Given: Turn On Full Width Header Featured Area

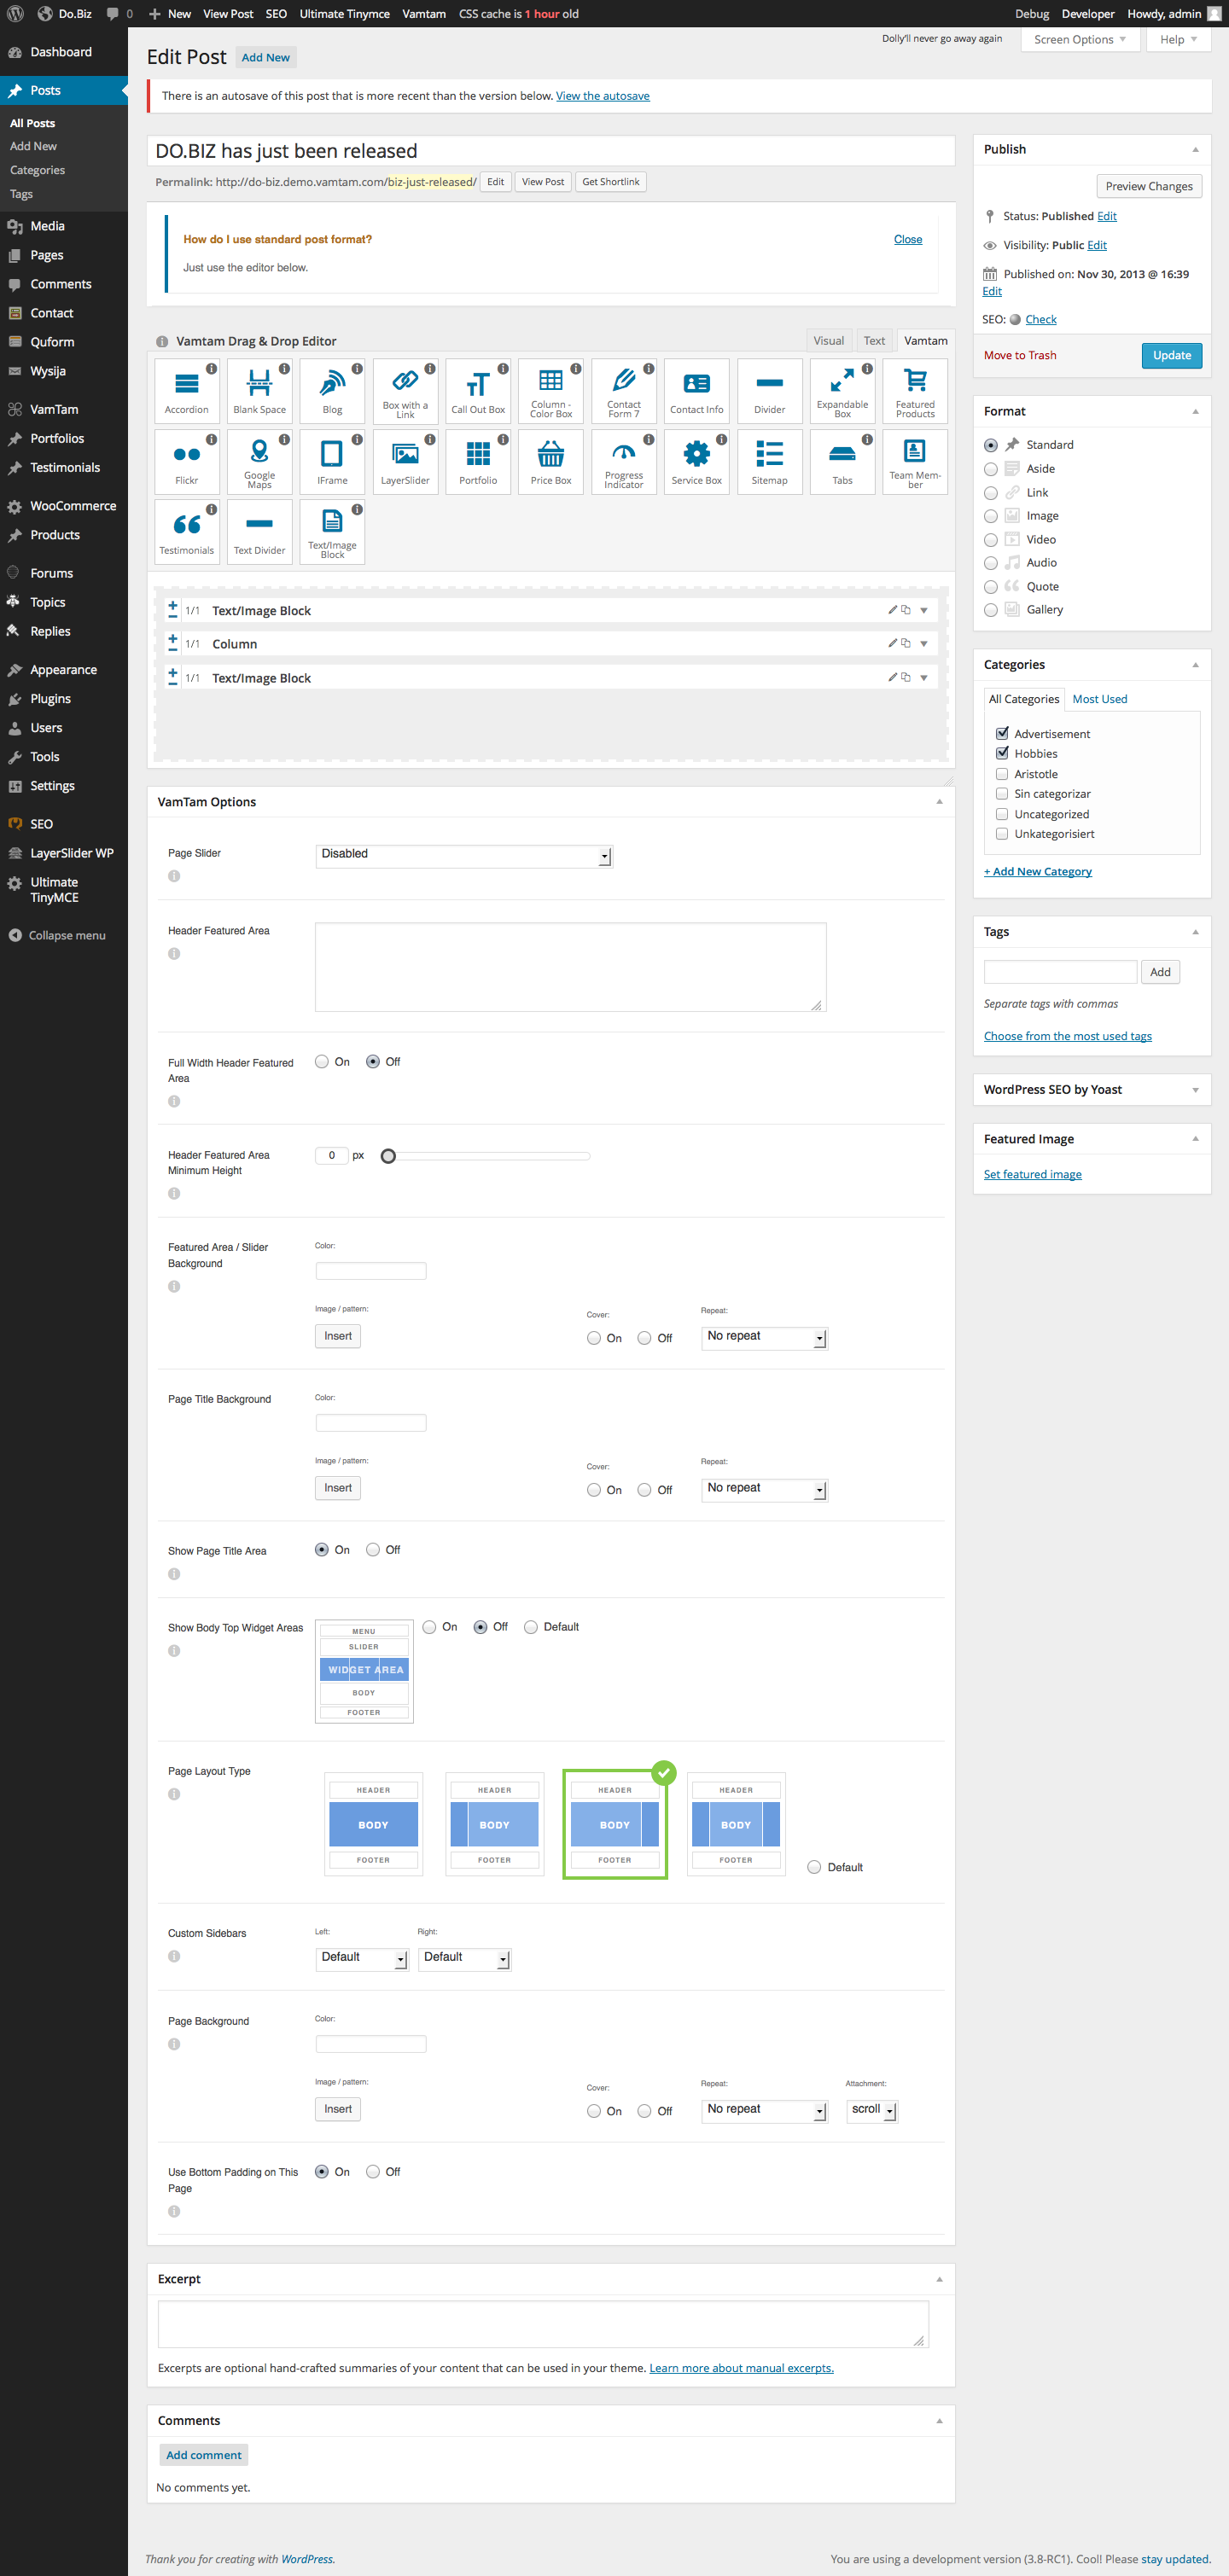Looking at the screenshot, I should pyautogui.click(x=322, y=1062).
